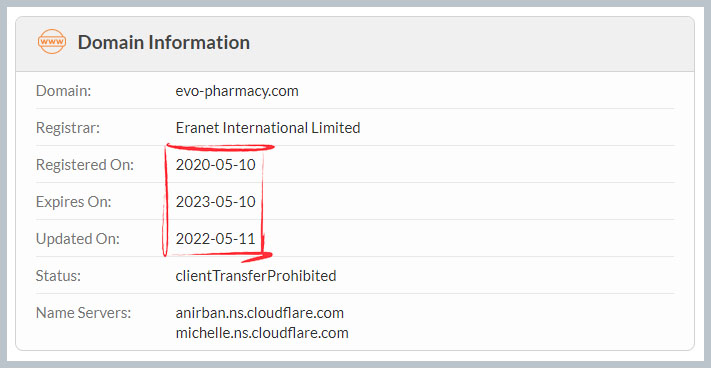Screen dimensions: 711x368
Task: Click the Updated On: label
Action: (78, 239)
